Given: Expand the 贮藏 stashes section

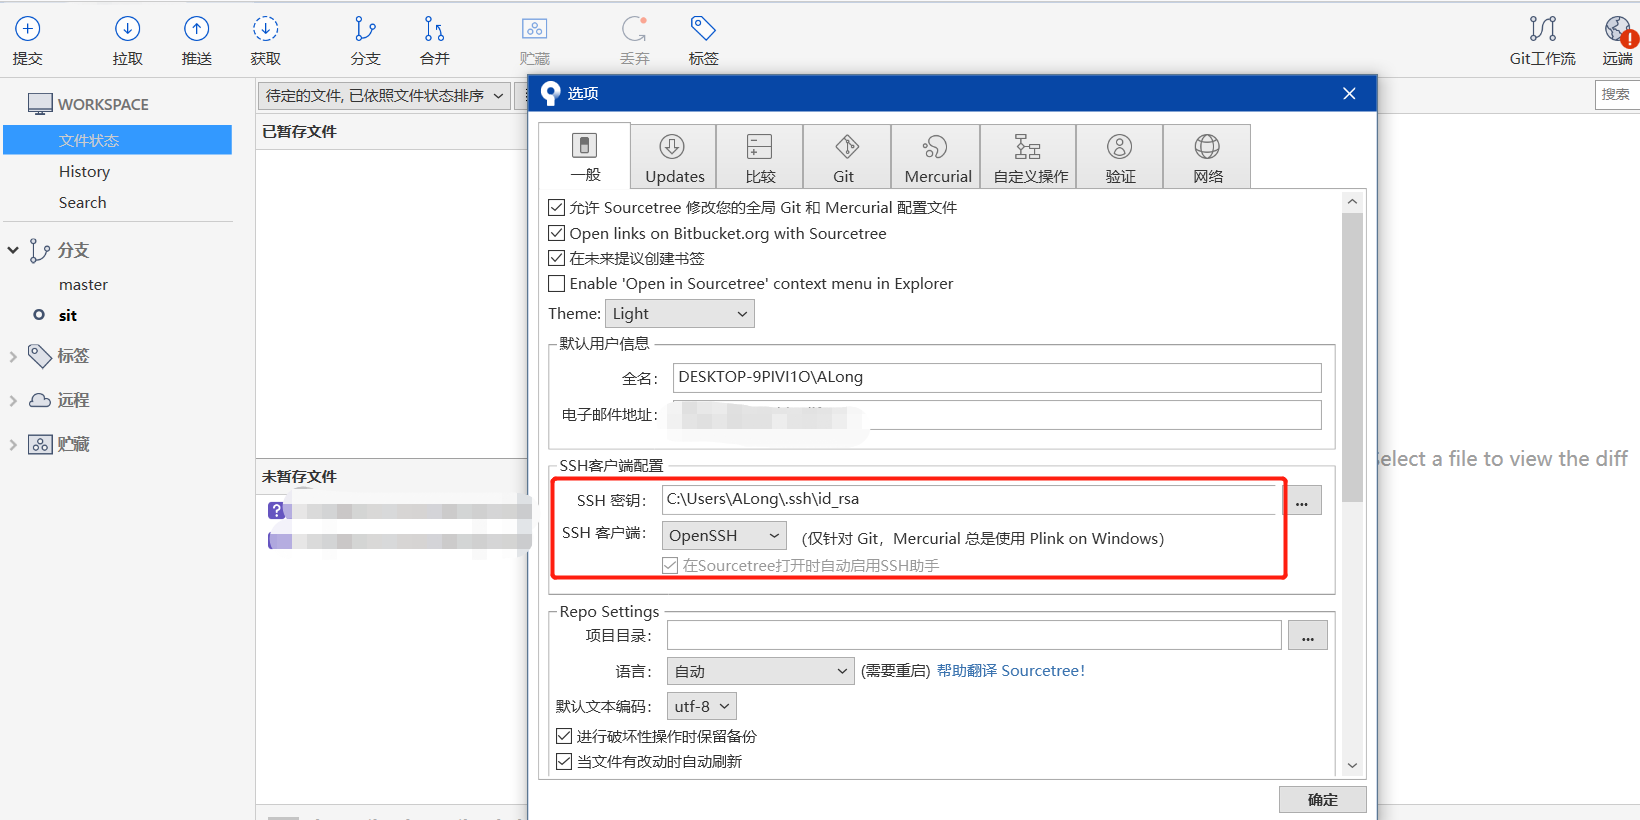Looking at the screenshot, I should (x=13, y=444).
